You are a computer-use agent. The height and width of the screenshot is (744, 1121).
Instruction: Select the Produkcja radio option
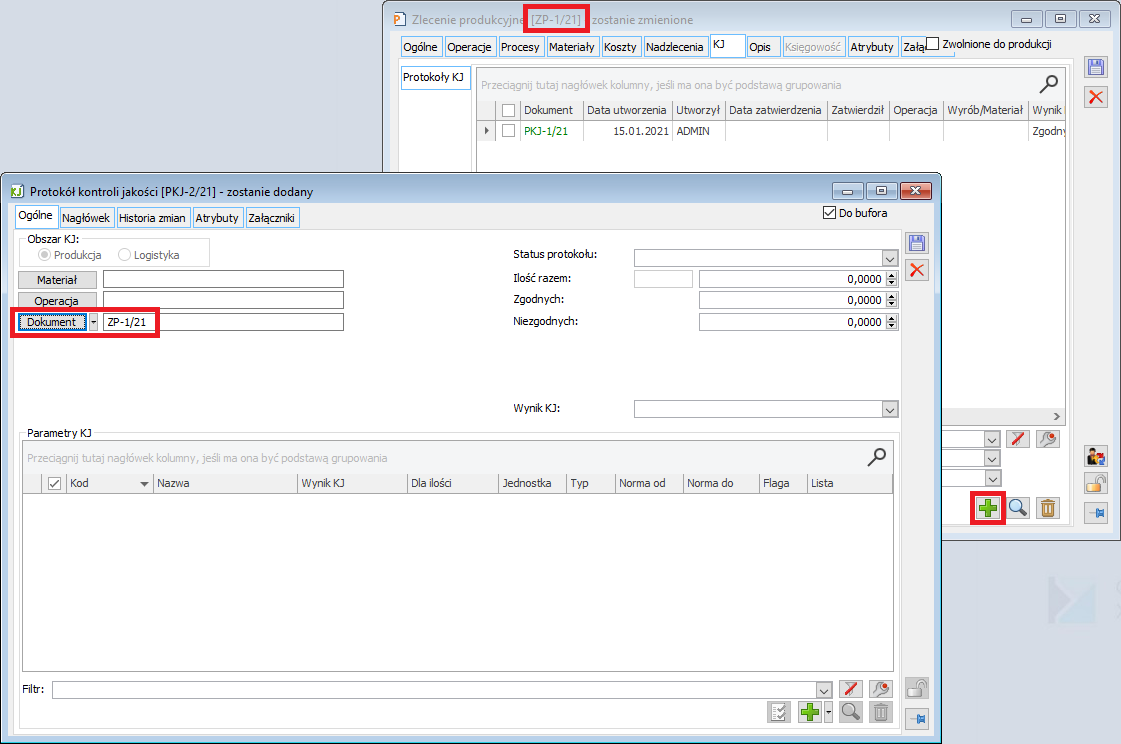[44, 254]
